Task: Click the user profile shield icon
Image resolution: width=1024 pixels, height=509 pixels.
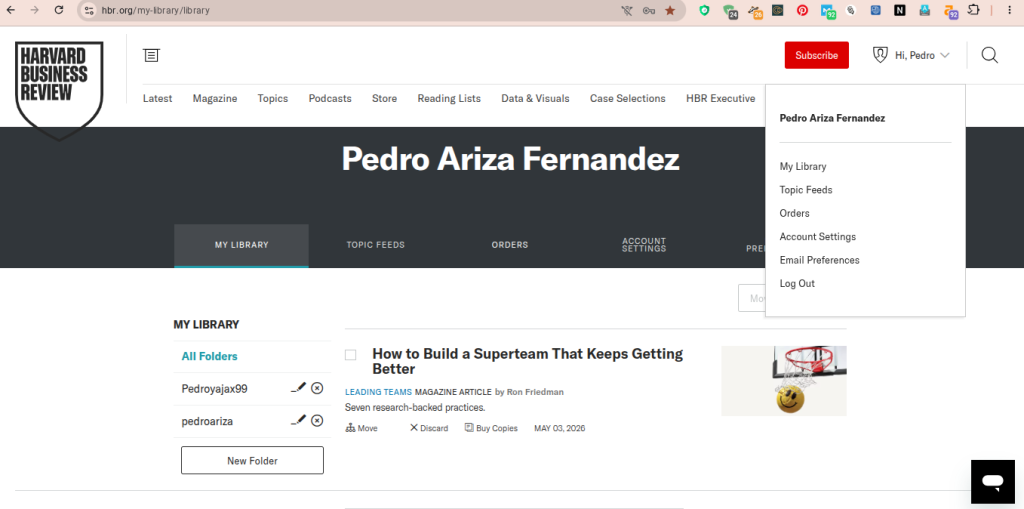Action: [880, 55]
